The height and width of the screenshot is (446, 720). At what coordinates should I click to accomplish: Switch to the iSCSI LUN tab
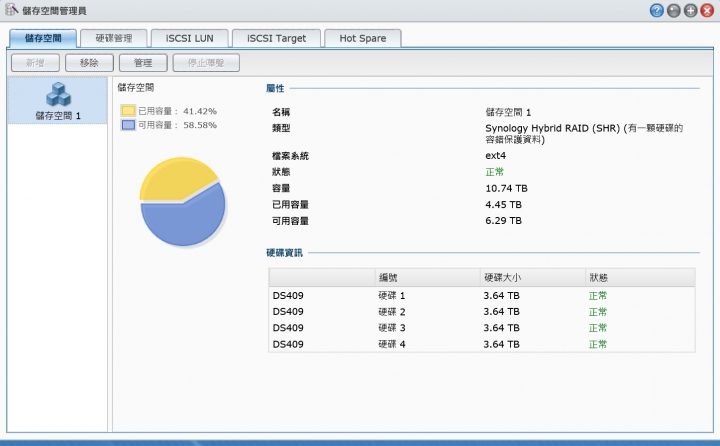(x=190, y=38)
